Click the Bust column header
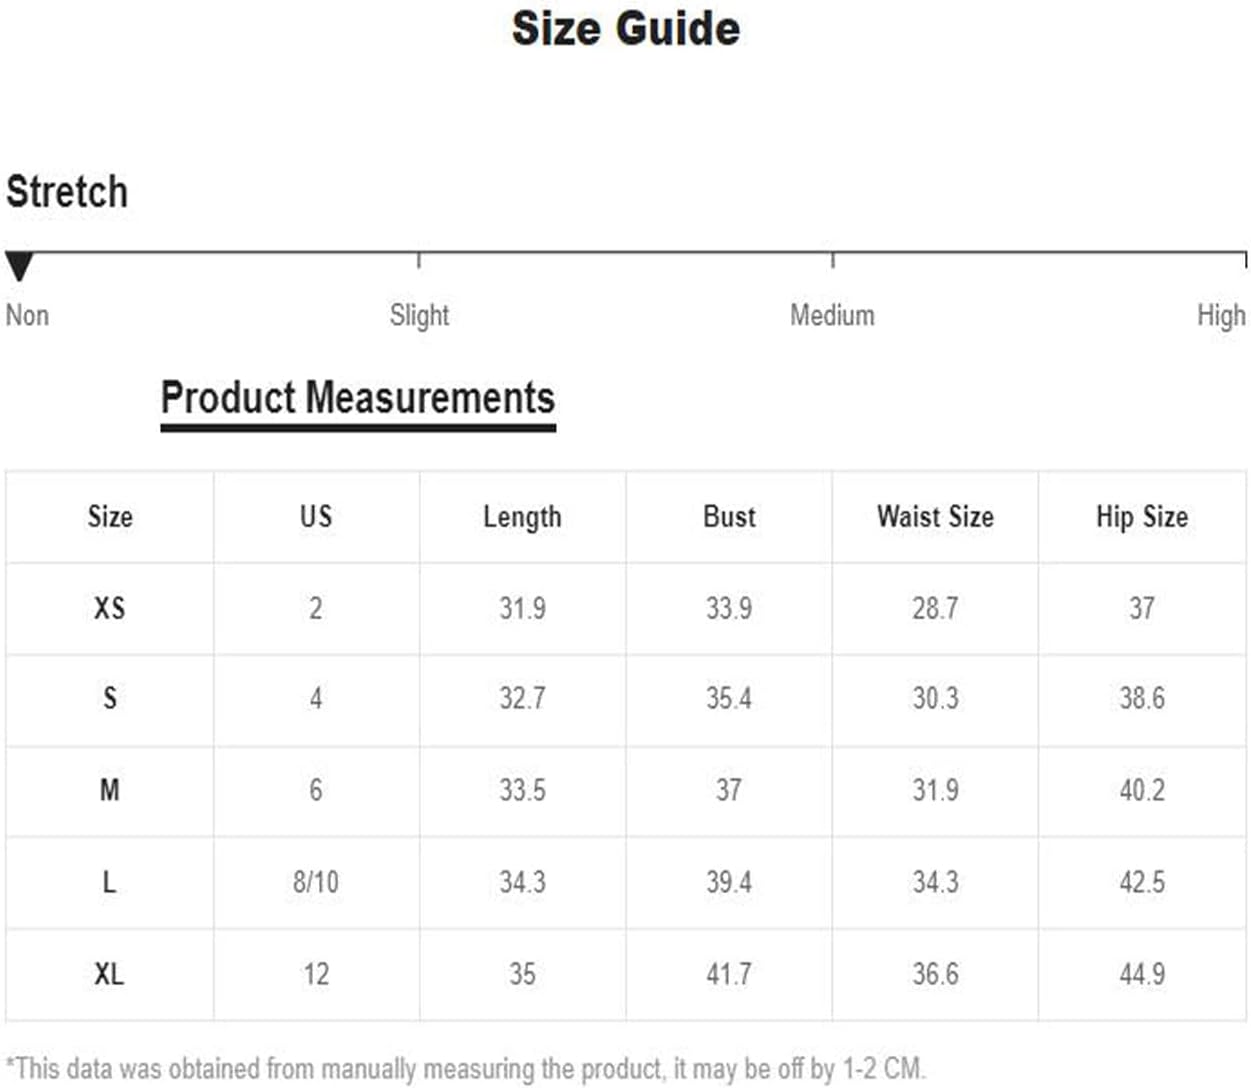This screenshot has height=1088, width=1251. [x=729, y=516]
